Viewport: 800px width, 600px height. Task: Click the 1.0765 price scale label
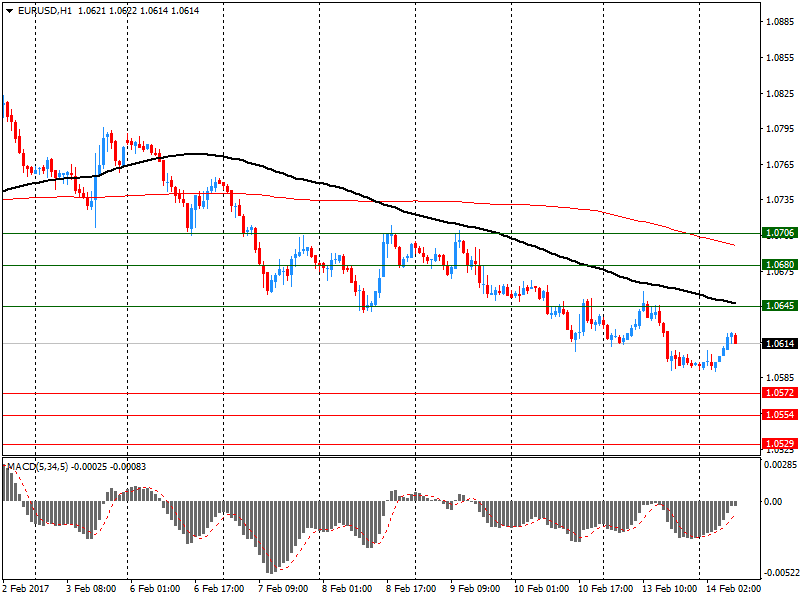tap(780, 164)
